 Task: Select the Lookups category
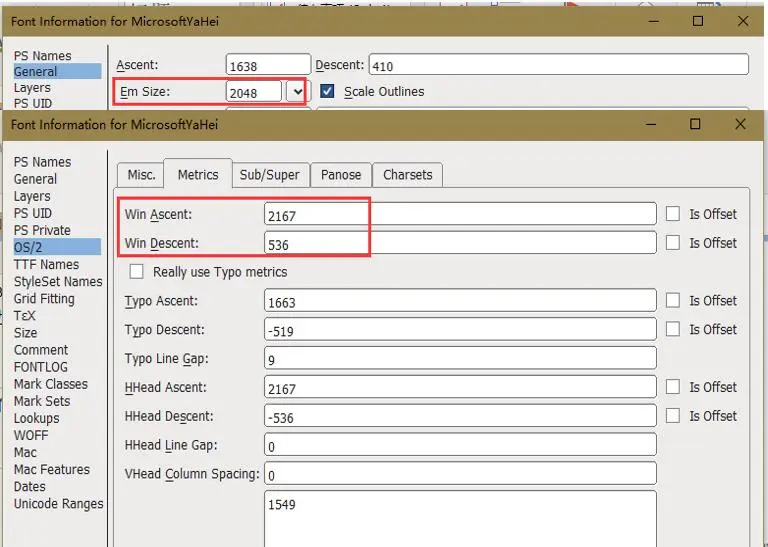click(x=36, y=418)
